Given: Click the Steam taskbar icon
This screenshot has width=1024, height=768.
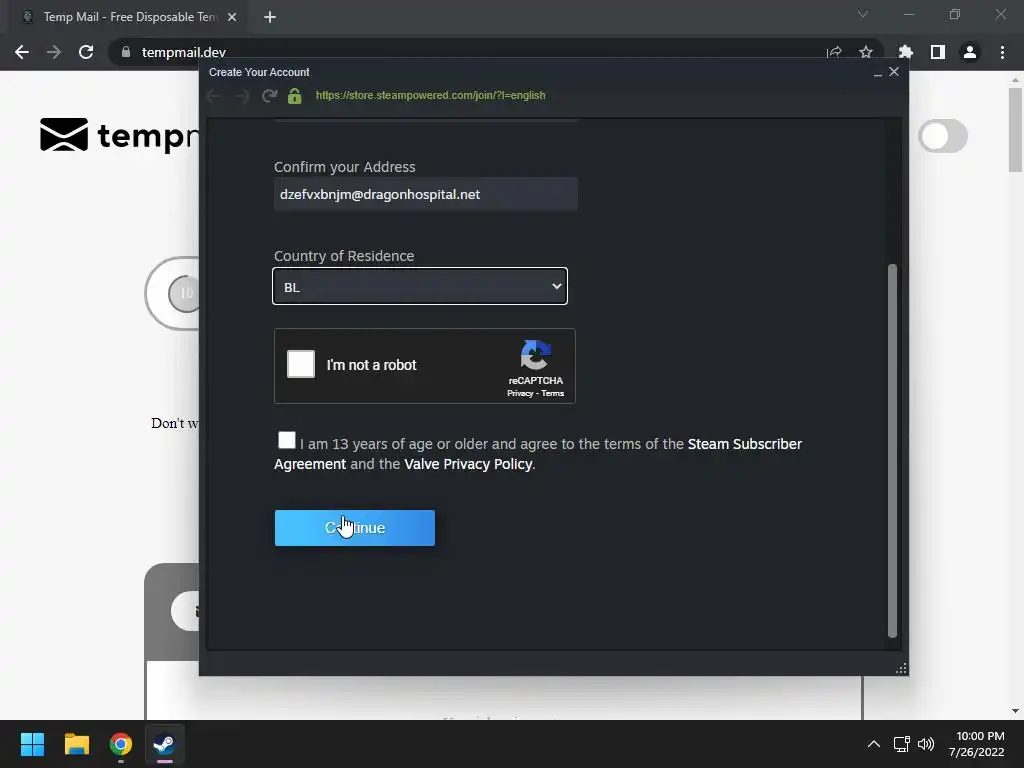Looking at the screenshot, I should pyautogui.click(x=164, y=744).
